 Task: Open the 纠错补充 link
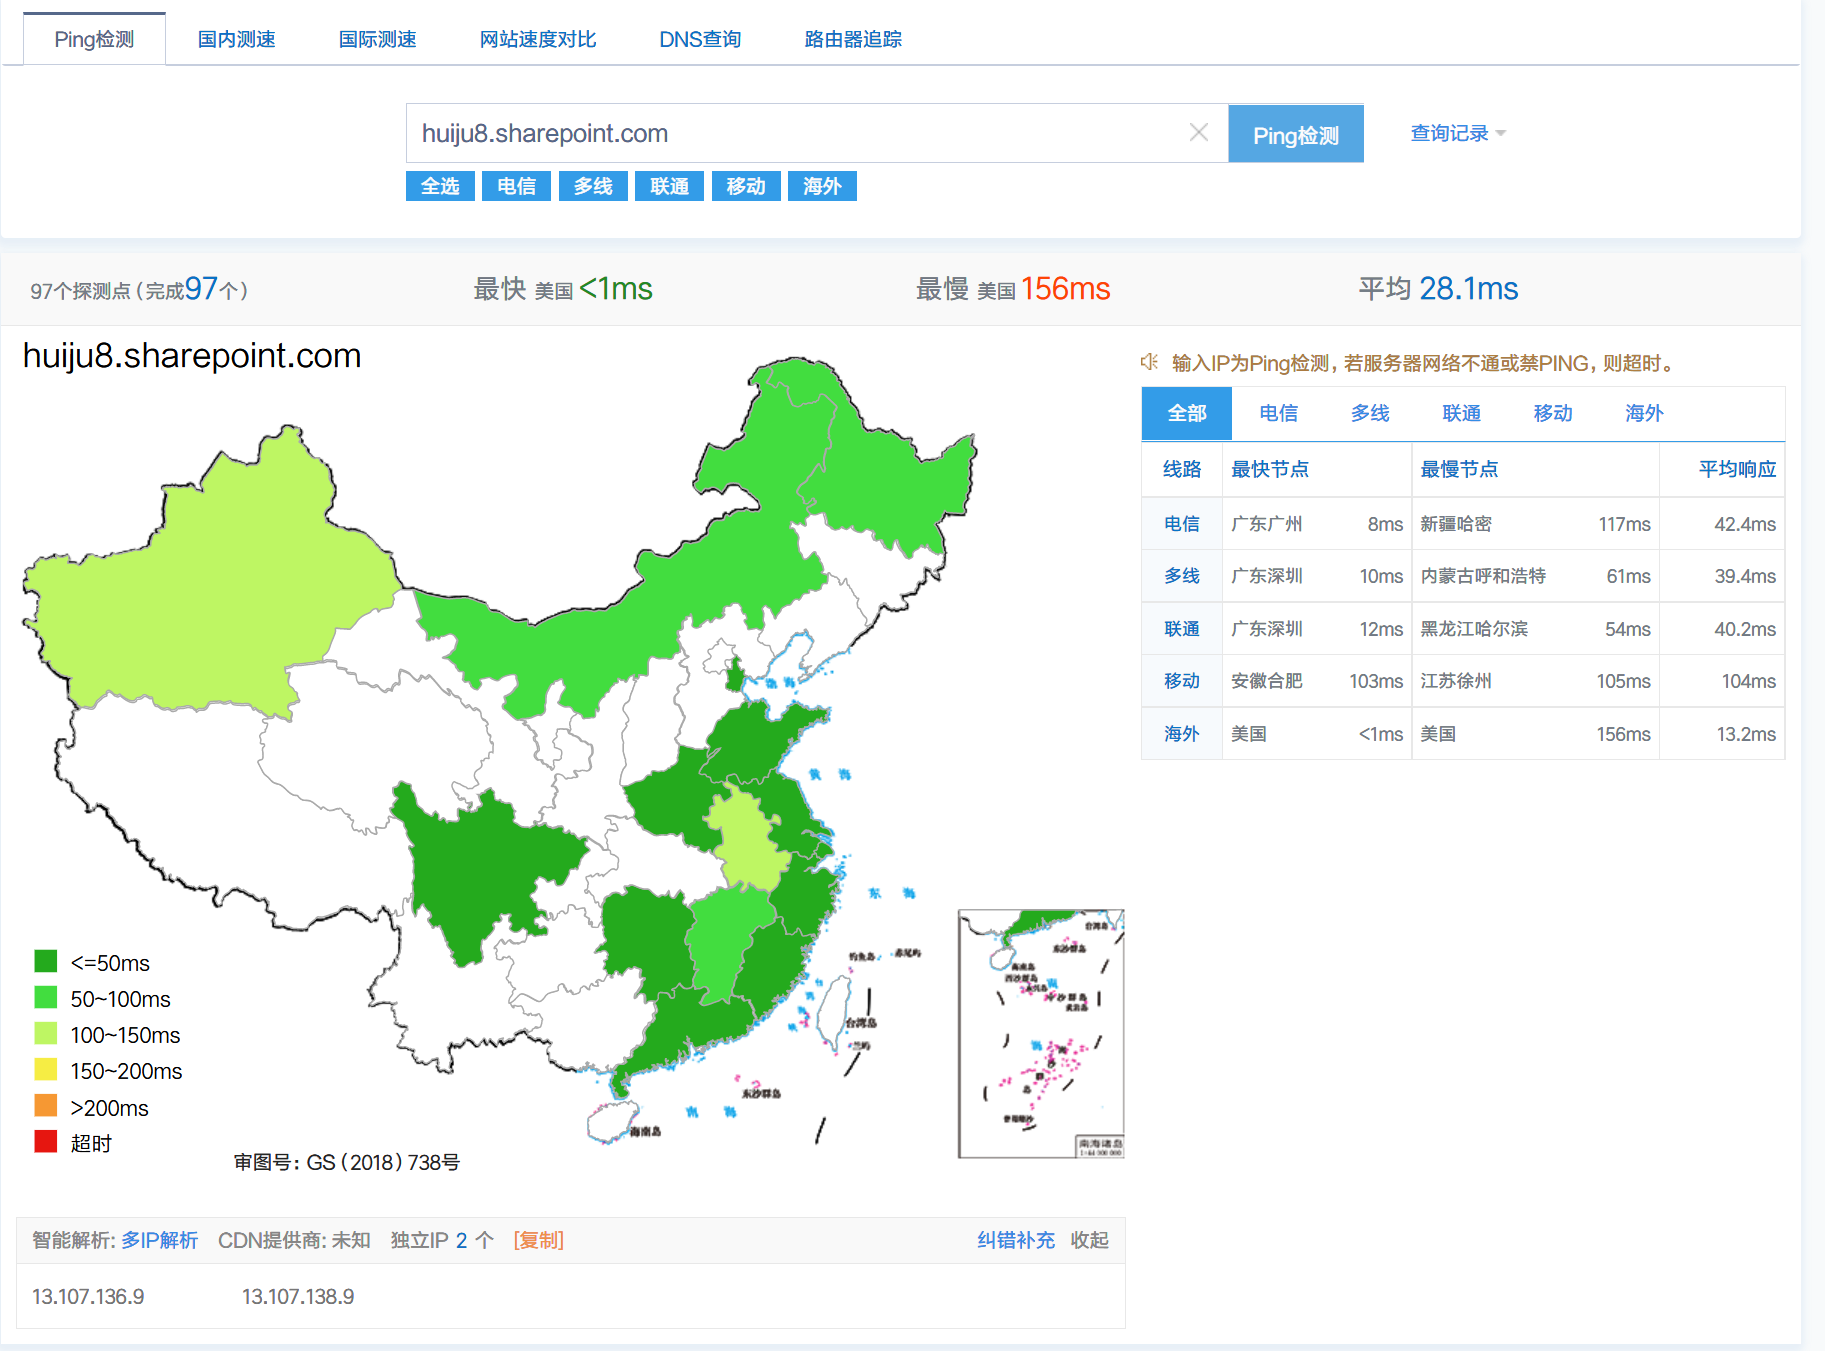click(x=1015, y=1240)
